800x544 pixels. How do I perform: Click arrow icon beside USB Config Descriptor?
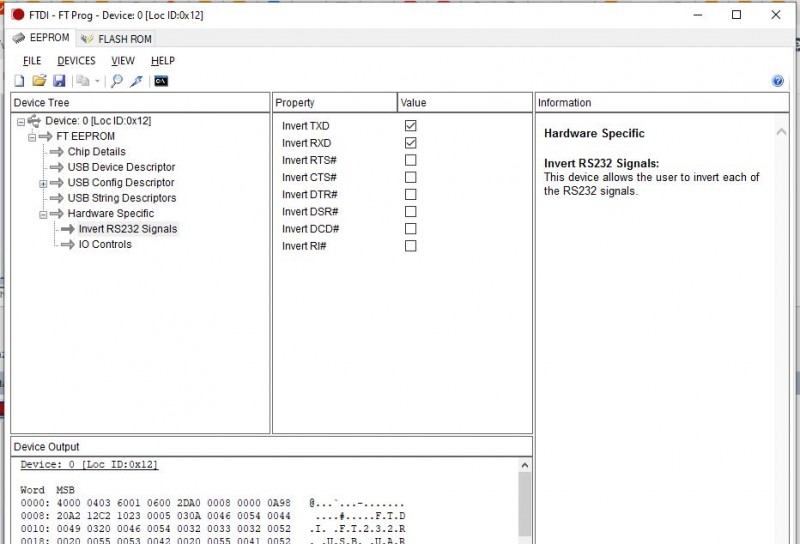pyautogui.click(x=57, y=183)
